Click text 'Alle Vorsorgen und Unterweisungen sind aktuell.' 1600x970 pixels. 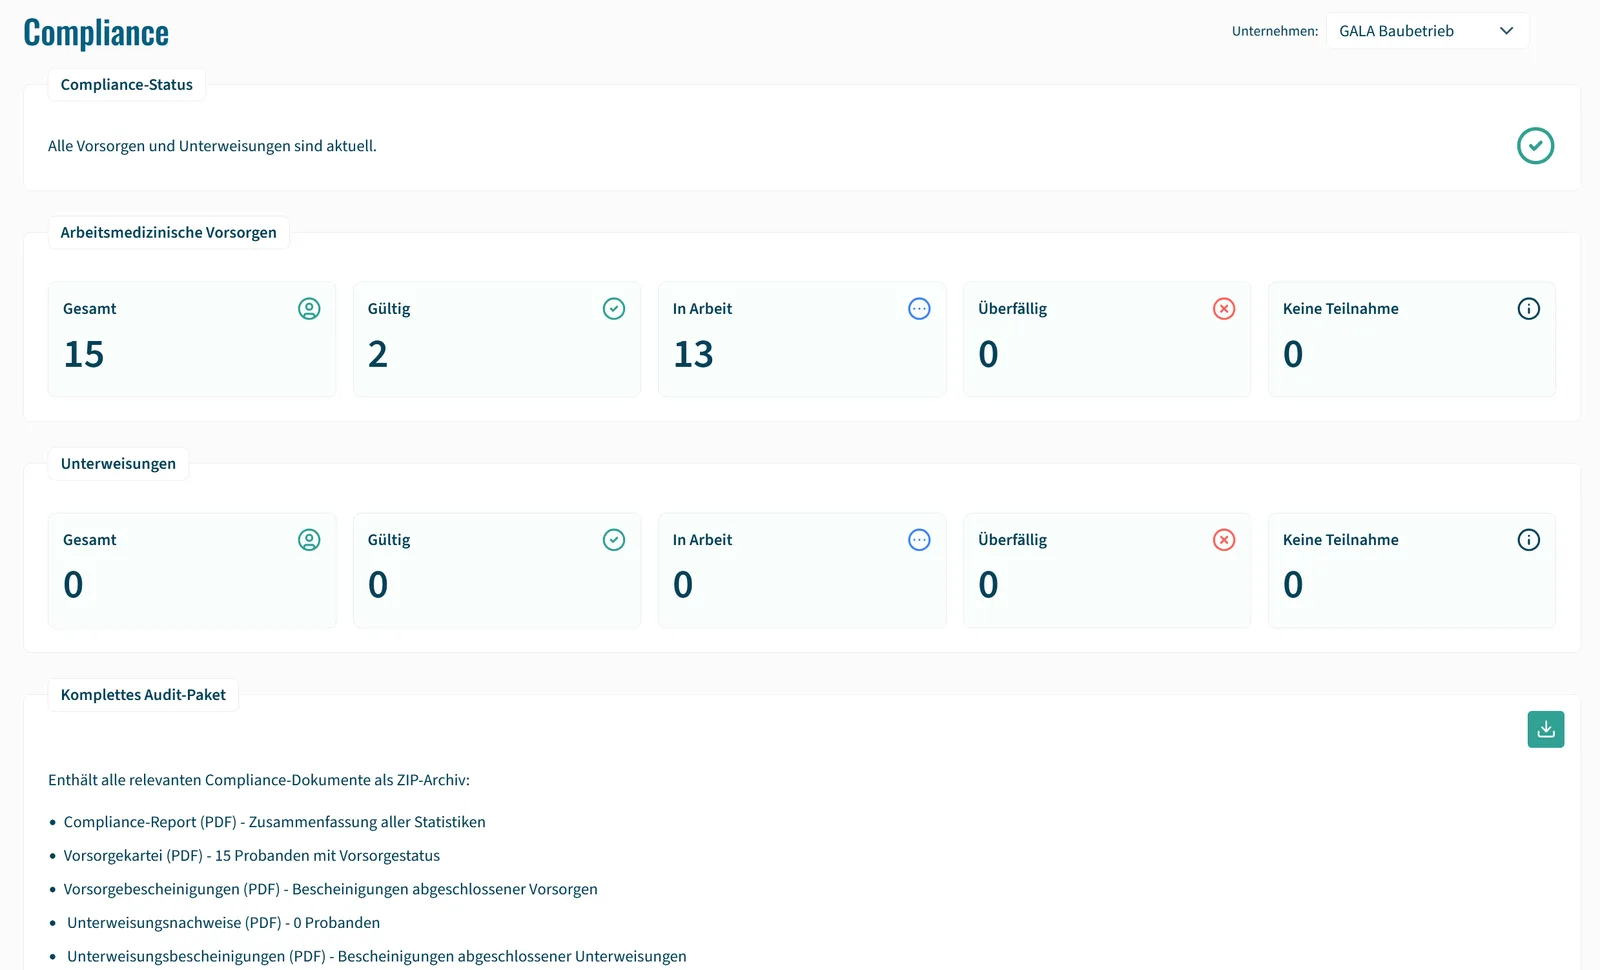pos(212,146)
